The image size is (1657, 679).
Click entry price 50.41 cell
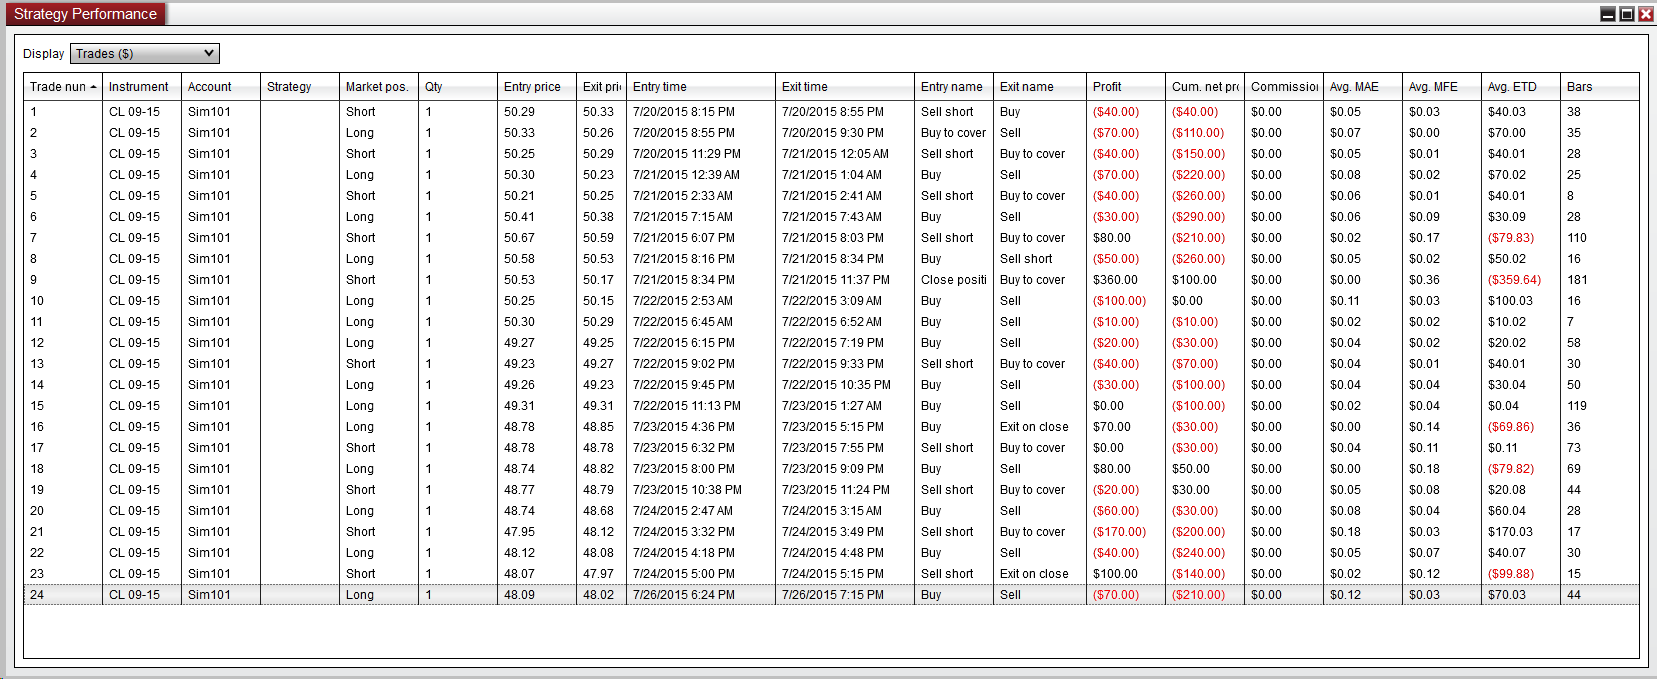coord(519,217)
